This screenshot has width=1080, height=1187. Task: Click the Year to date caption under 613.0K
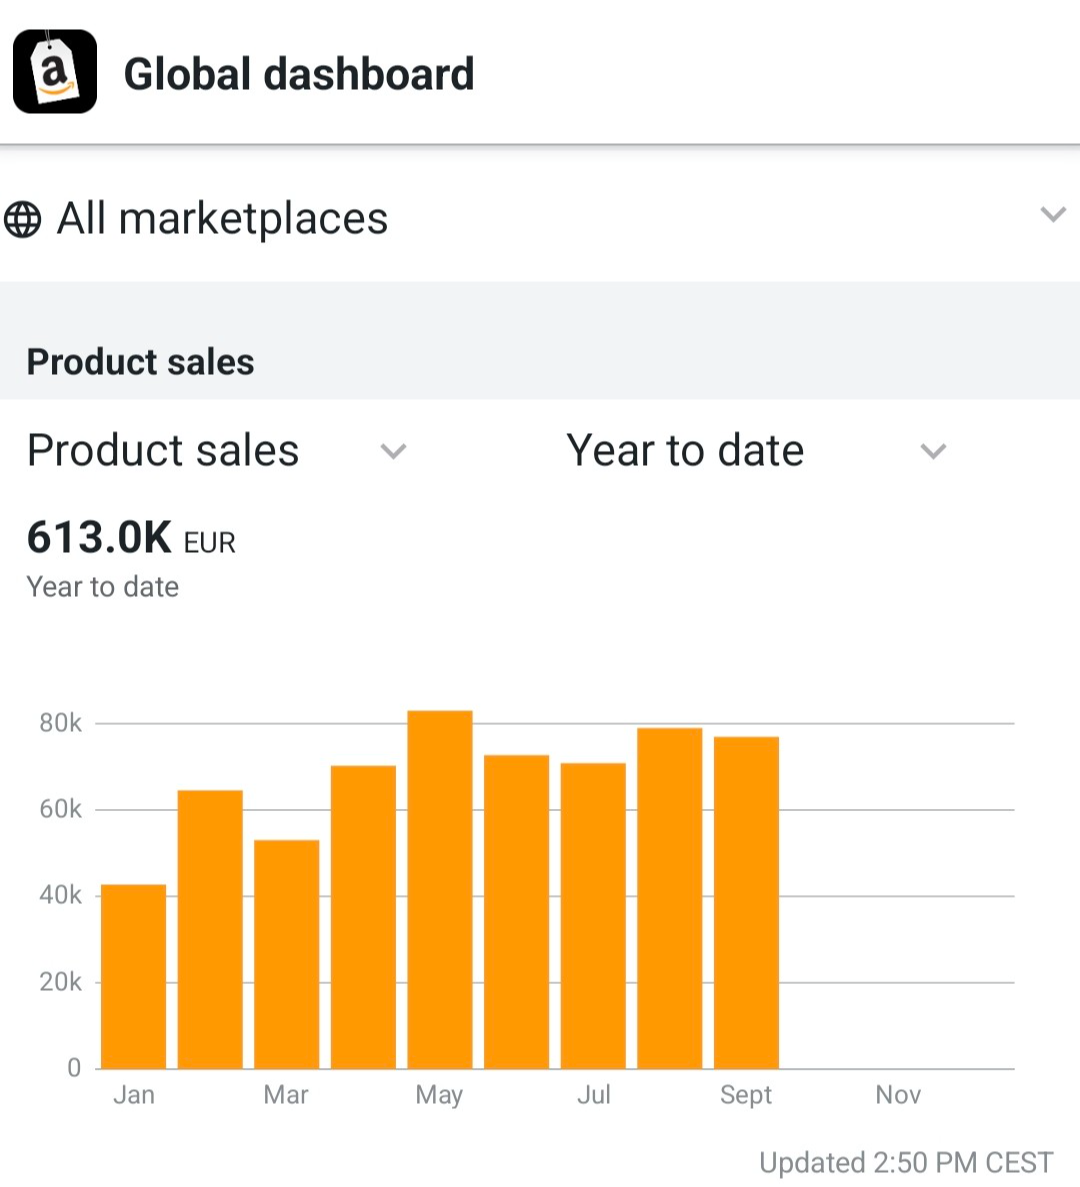click(102, 587)
